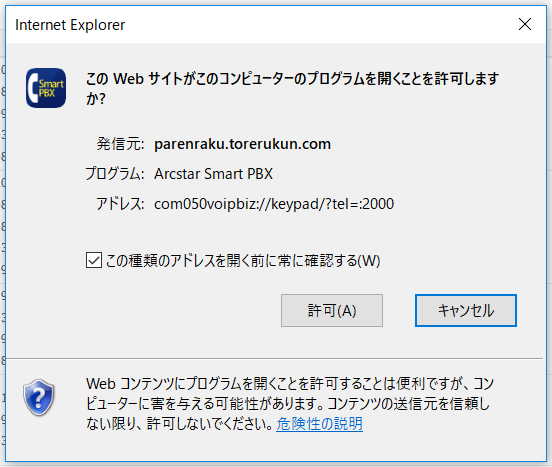Click the Internet Explorer title bar text
The width and height of the screenshot is (552, 467).
tap(70, 25)
